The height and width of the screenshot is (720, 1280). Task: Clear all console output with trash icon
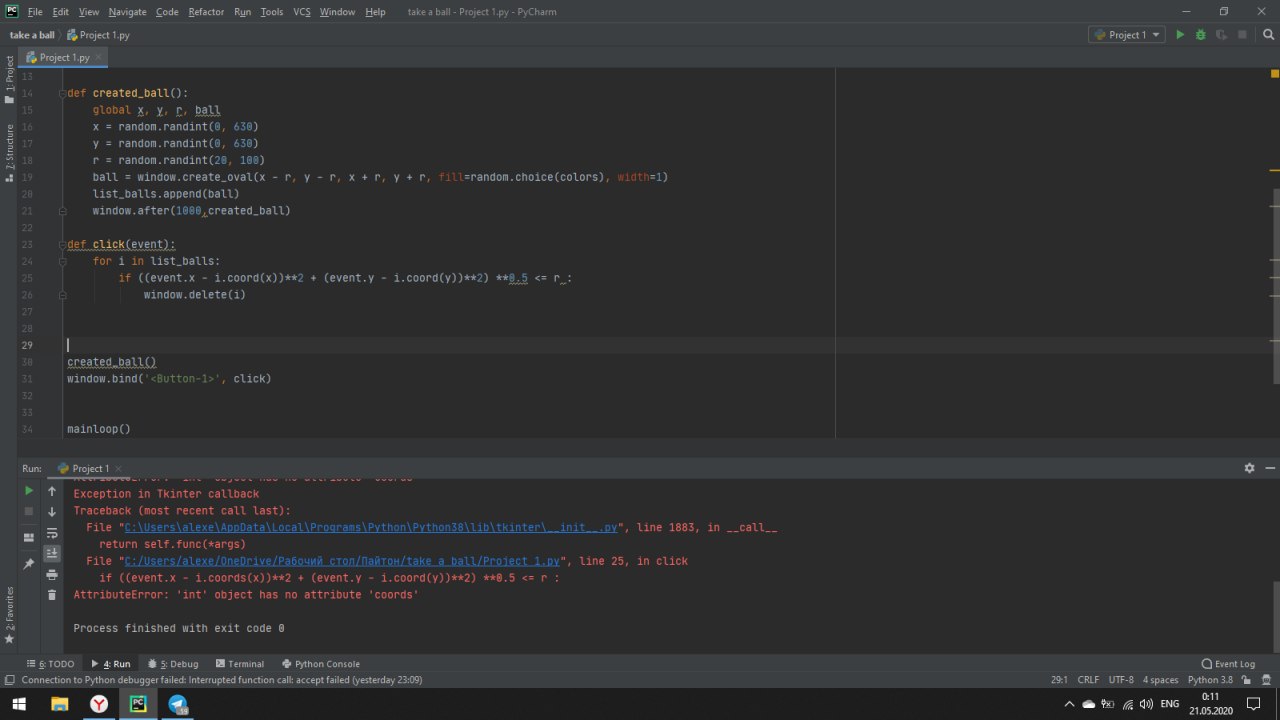[52, 595]
